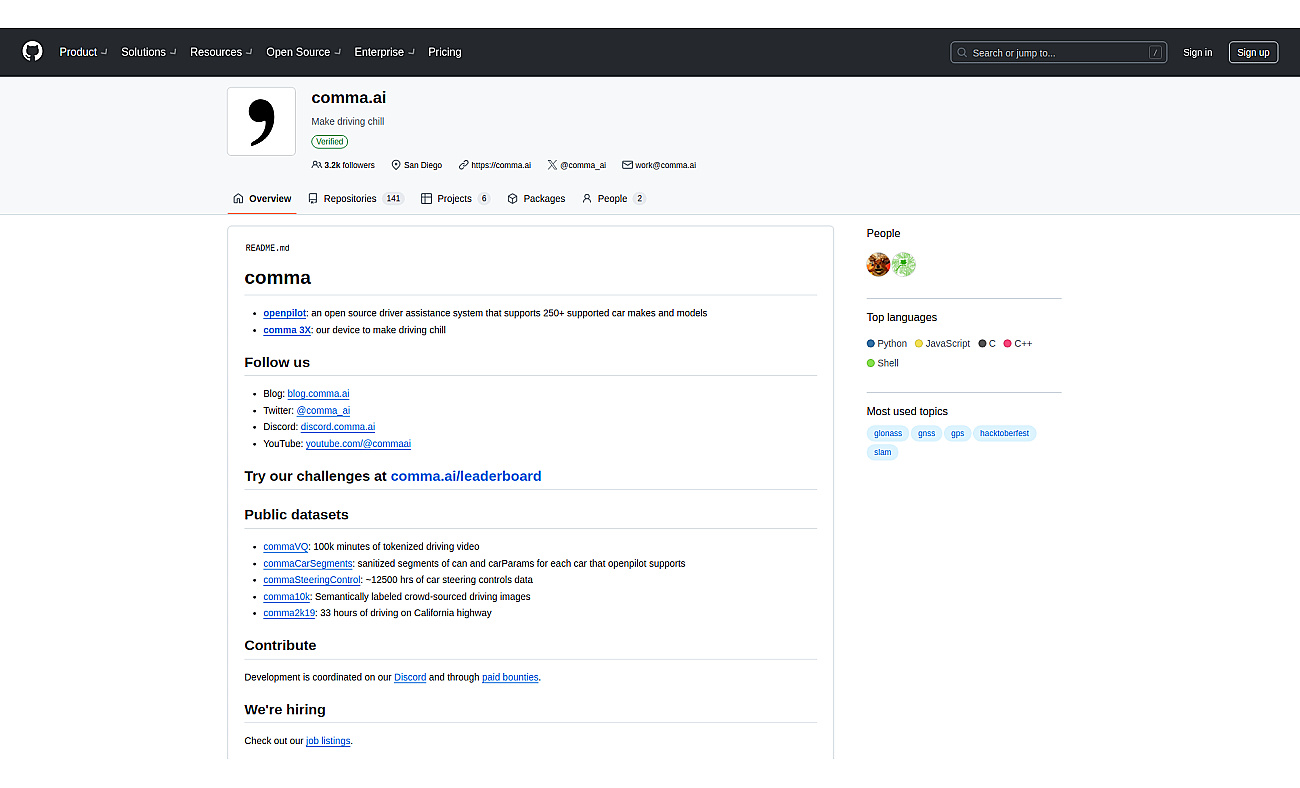Filter by C++ language

(x=1018, y=344)
